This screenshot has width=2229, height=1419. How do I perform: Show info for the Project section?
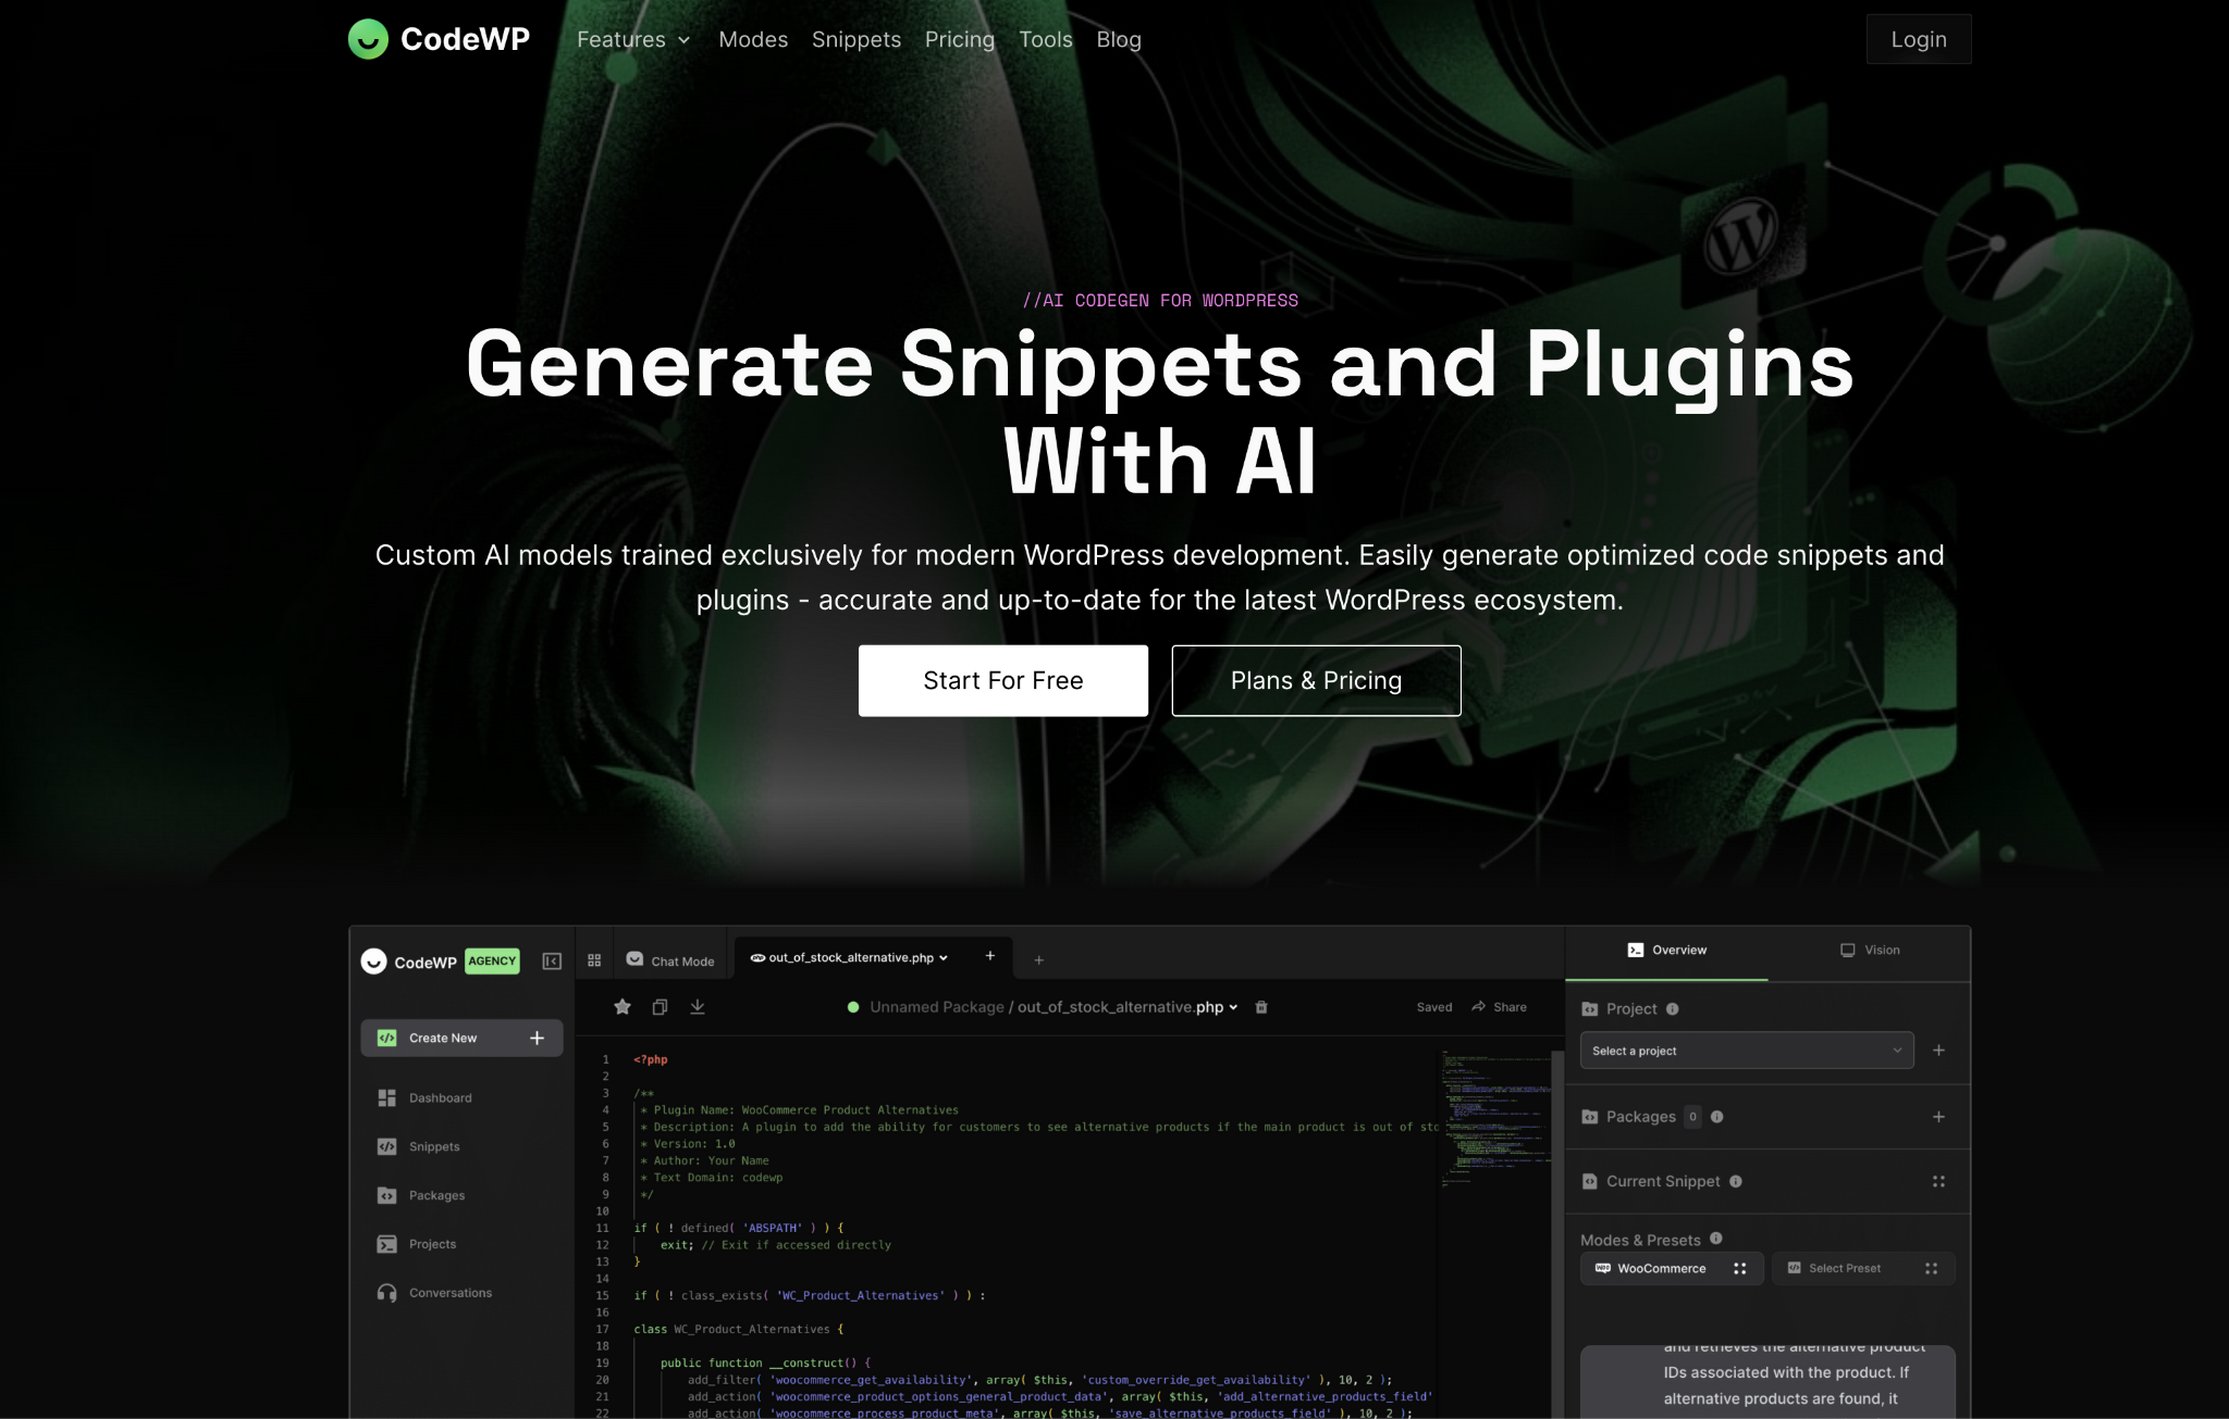(1672, 1009)
